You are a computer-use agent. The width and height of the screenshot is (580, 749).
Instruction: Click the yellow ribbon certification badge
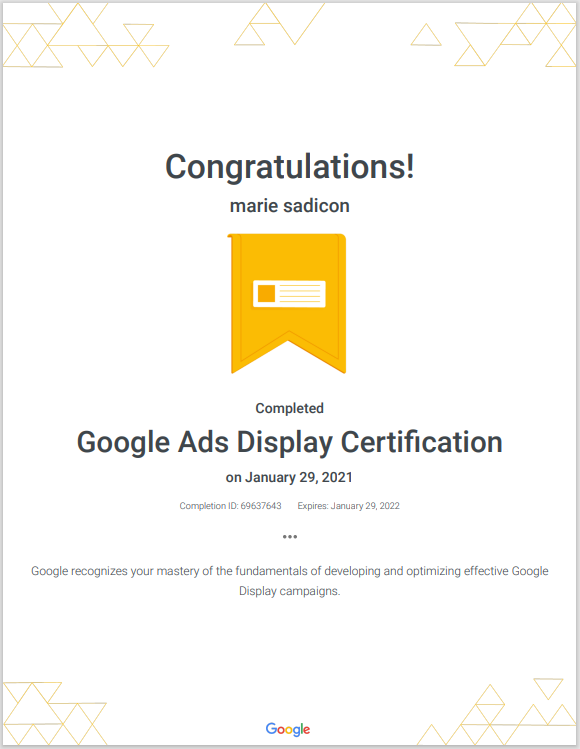click(x=287, y=303)
